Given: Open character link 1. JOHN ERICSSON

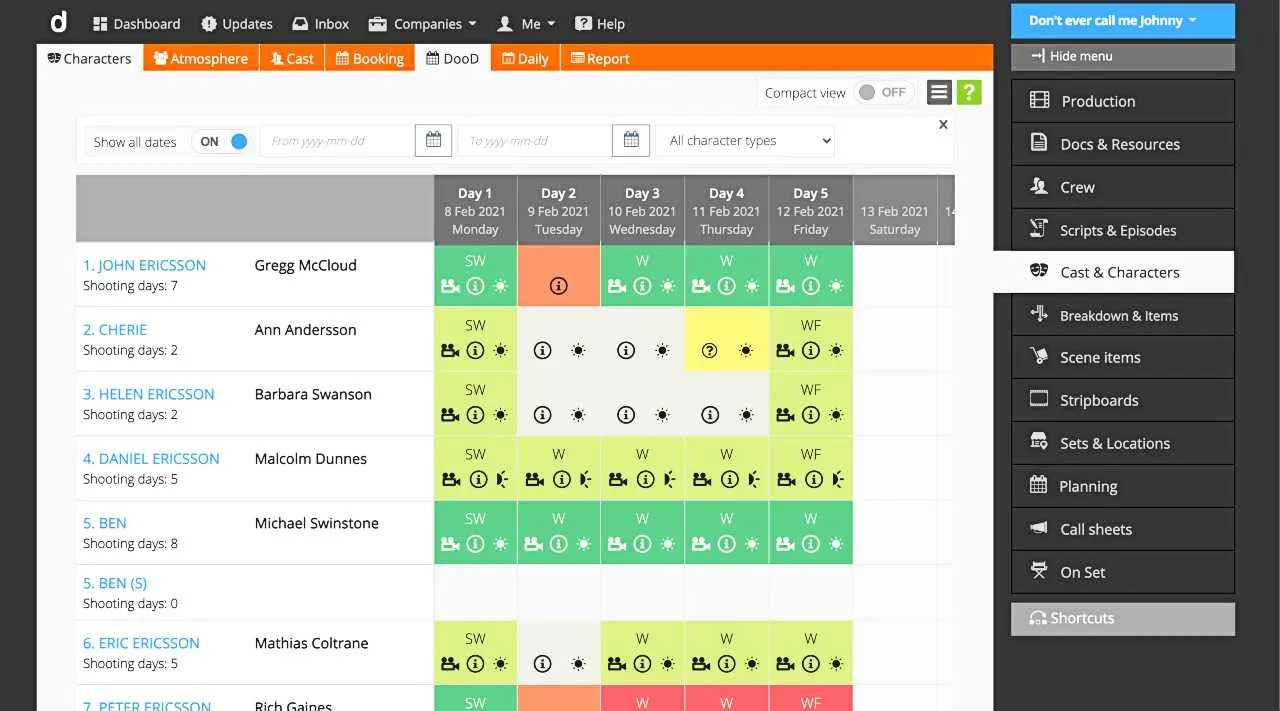Looking at the screenshot, I should (144, 265).
